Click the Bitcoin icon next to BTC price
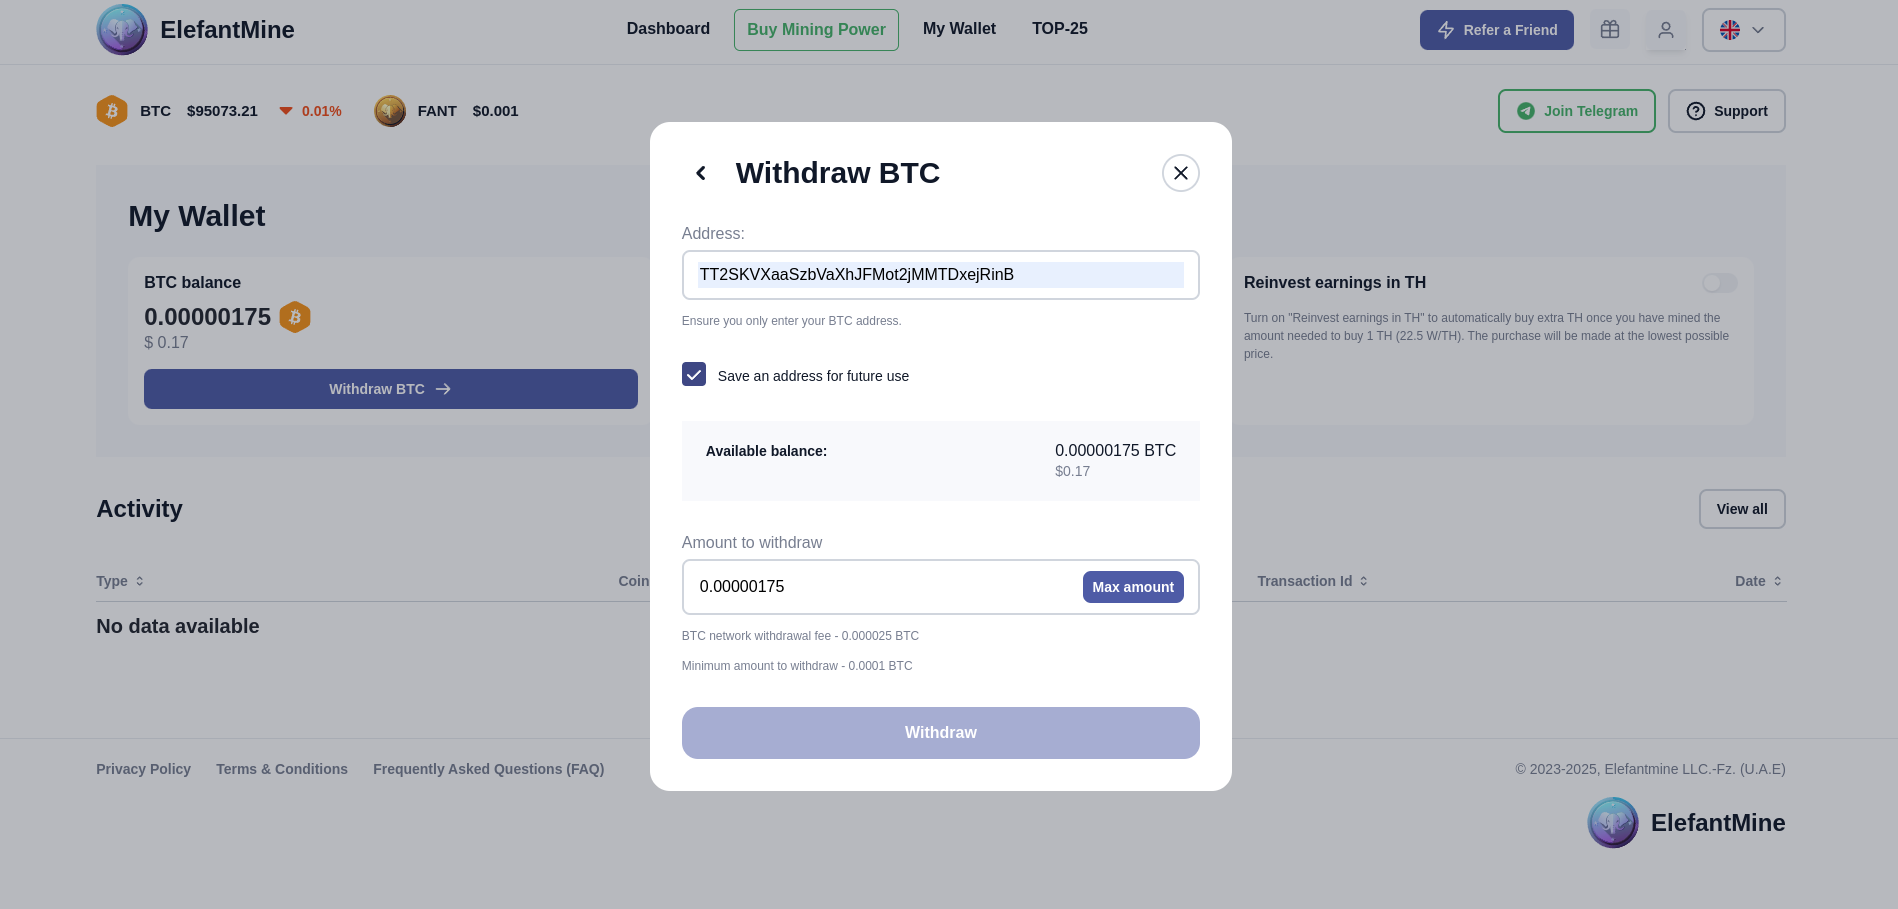The image size is (1898, 909). coord(112,111)
